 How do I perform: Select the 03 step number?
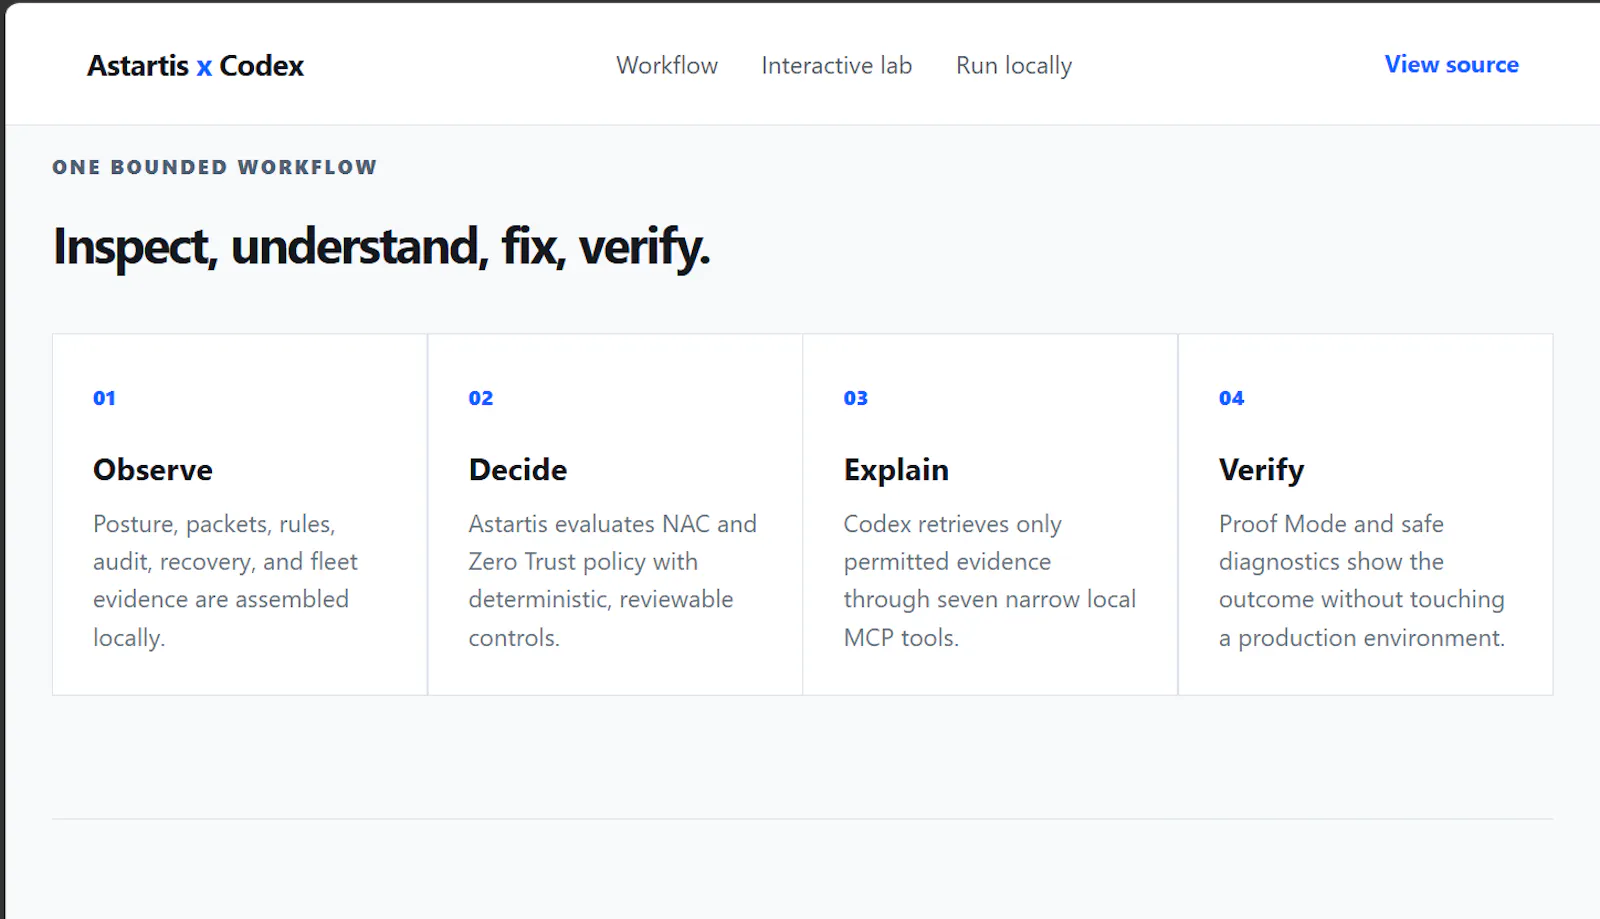(x=855, y=398)
